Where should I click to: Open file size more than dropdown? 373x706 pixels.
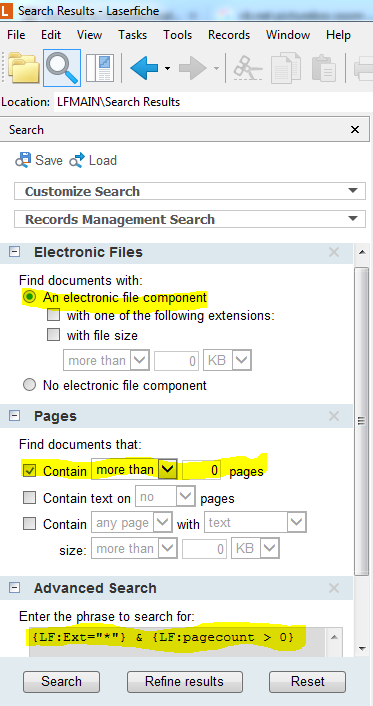(x=106, y=361)
